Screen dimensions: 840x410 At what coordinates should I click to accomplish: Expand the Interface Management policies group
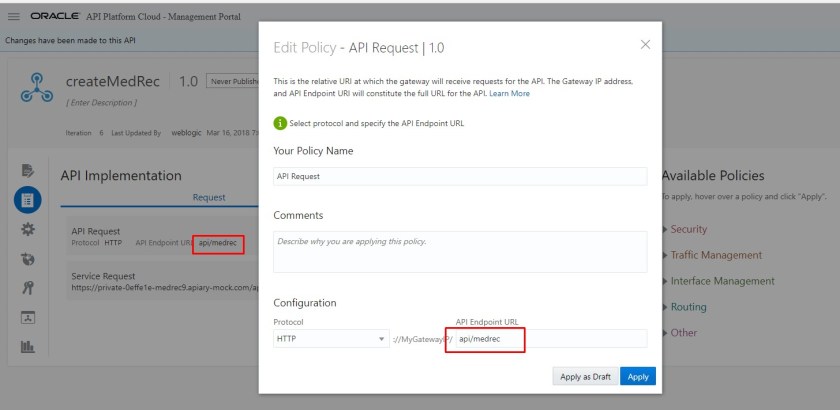(x=722, y=281)
